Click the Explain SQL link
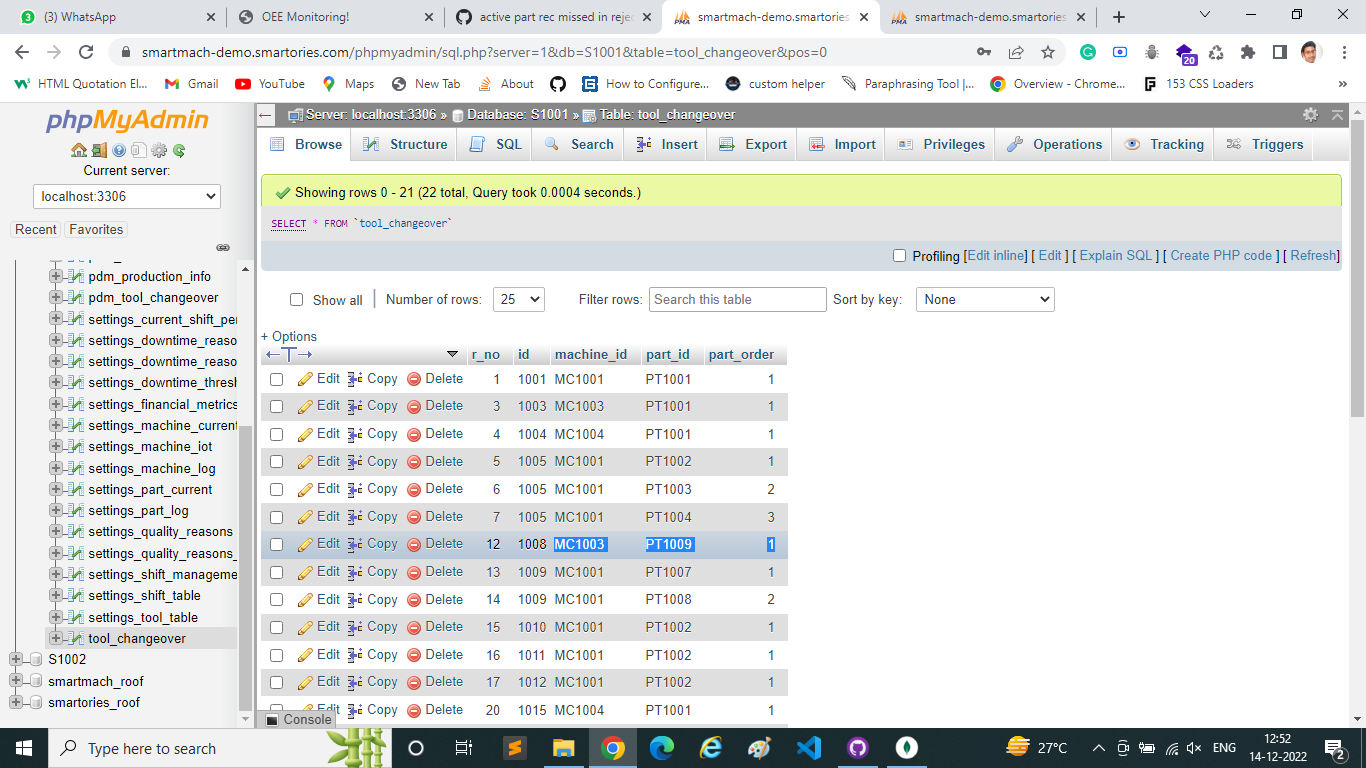 (x=1114, y=256)
